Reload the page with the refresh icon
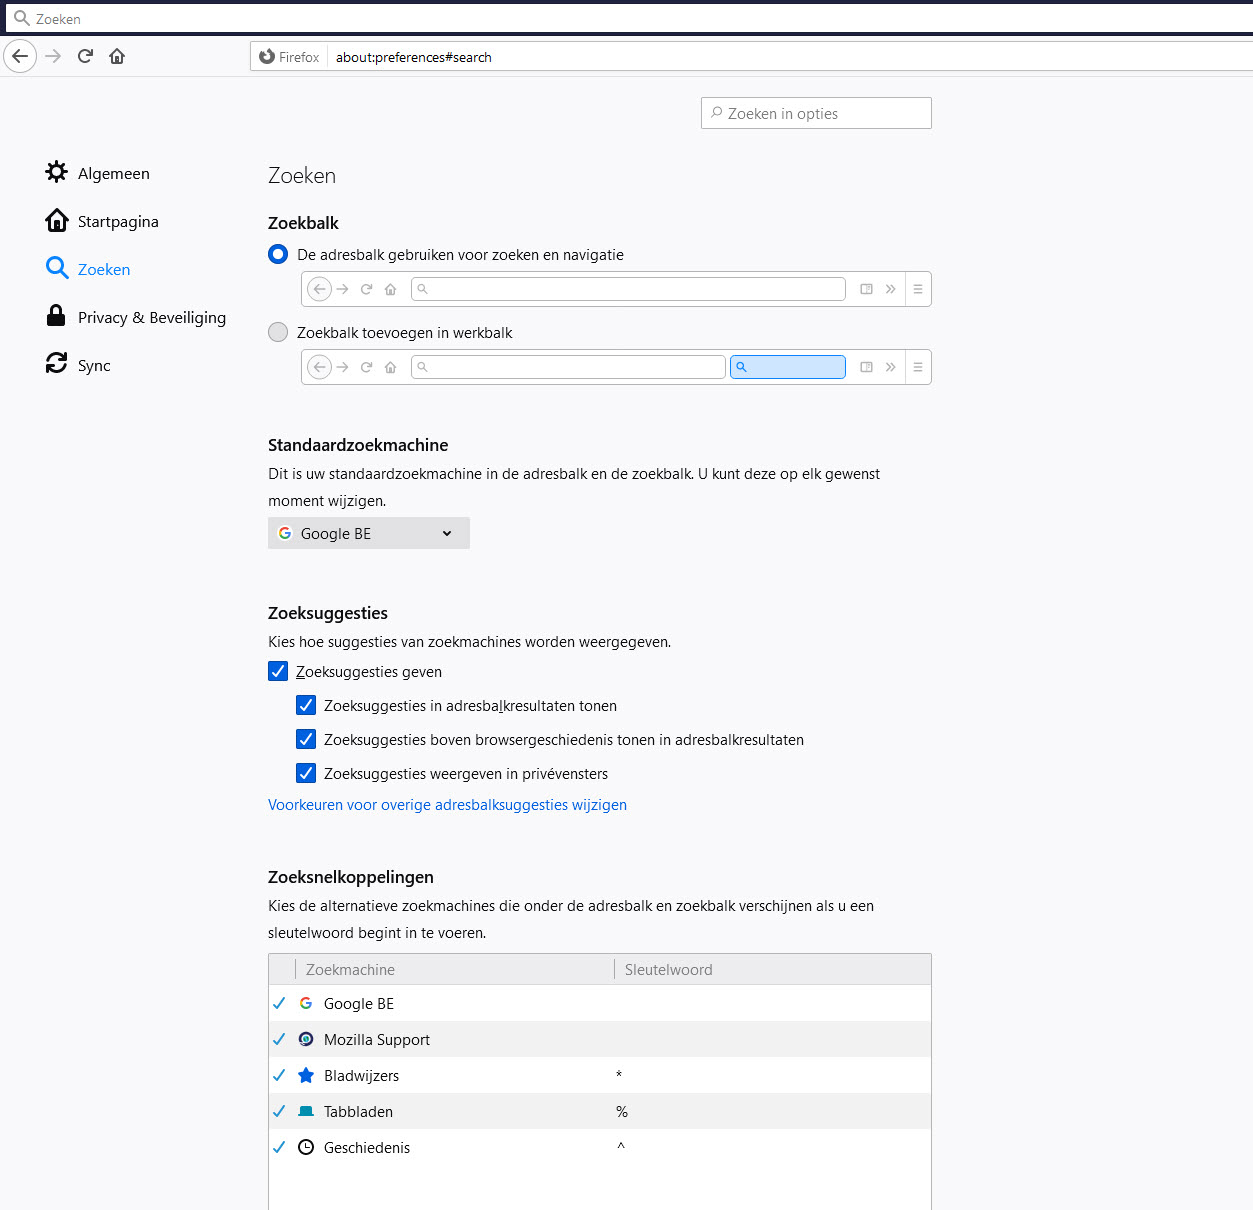Screen dimensions: 1253x1210 [85, 56]
